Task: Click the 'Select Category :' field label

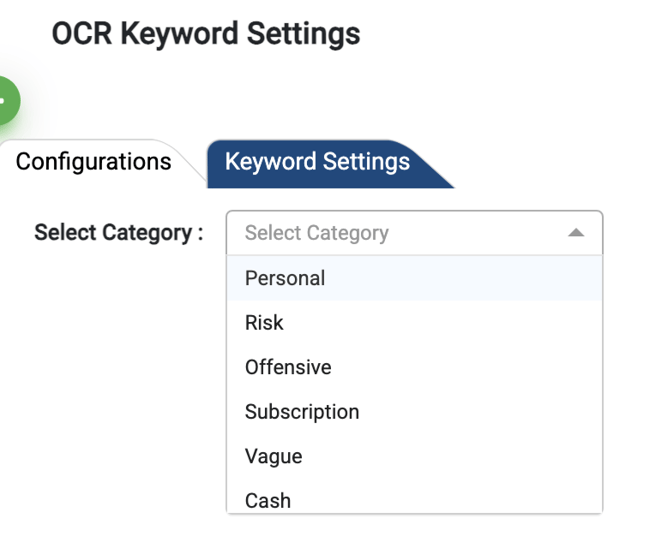Action: (119, 233)
